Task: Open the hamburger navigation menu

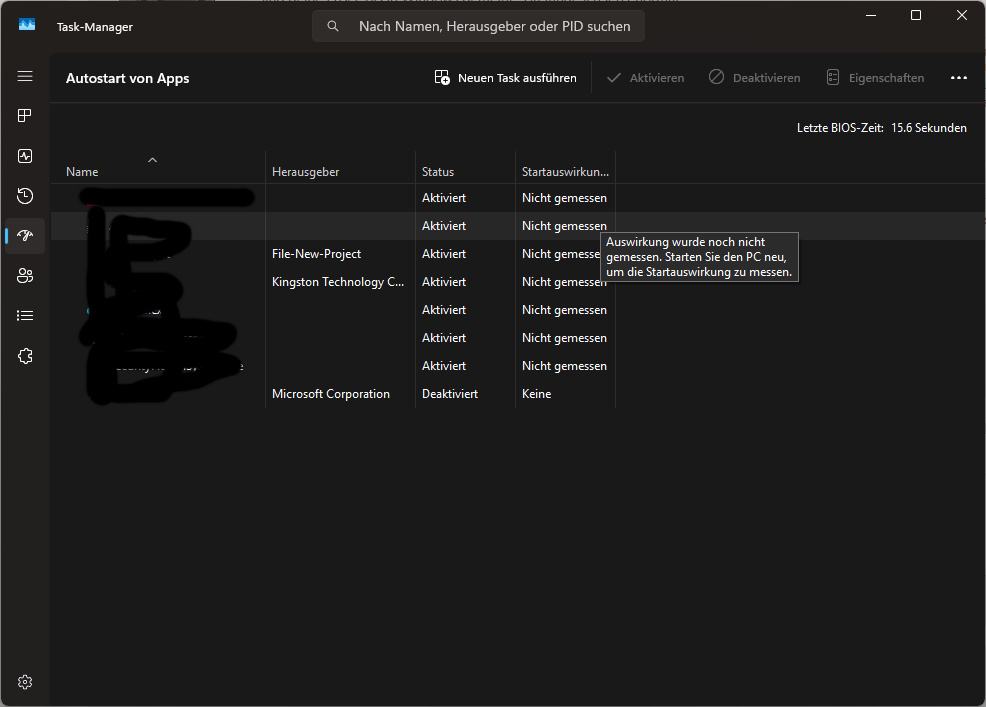Action: click(x=25, y=76)
